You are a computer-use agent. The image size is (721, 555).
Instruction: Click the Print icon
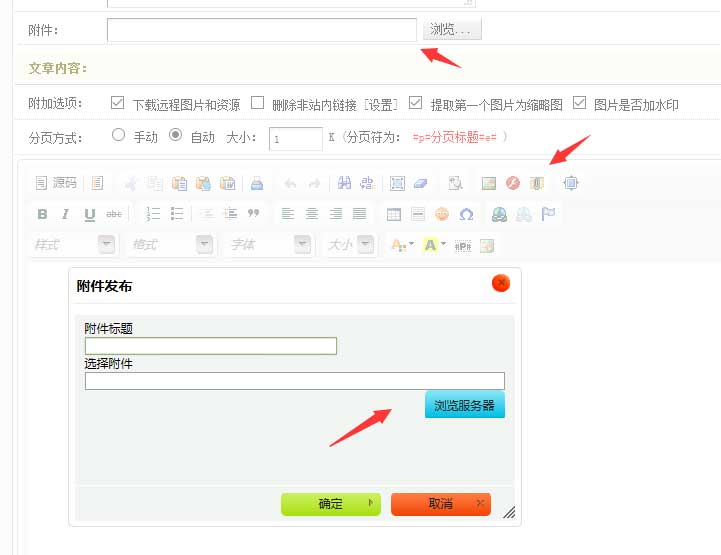coord(257,183)
